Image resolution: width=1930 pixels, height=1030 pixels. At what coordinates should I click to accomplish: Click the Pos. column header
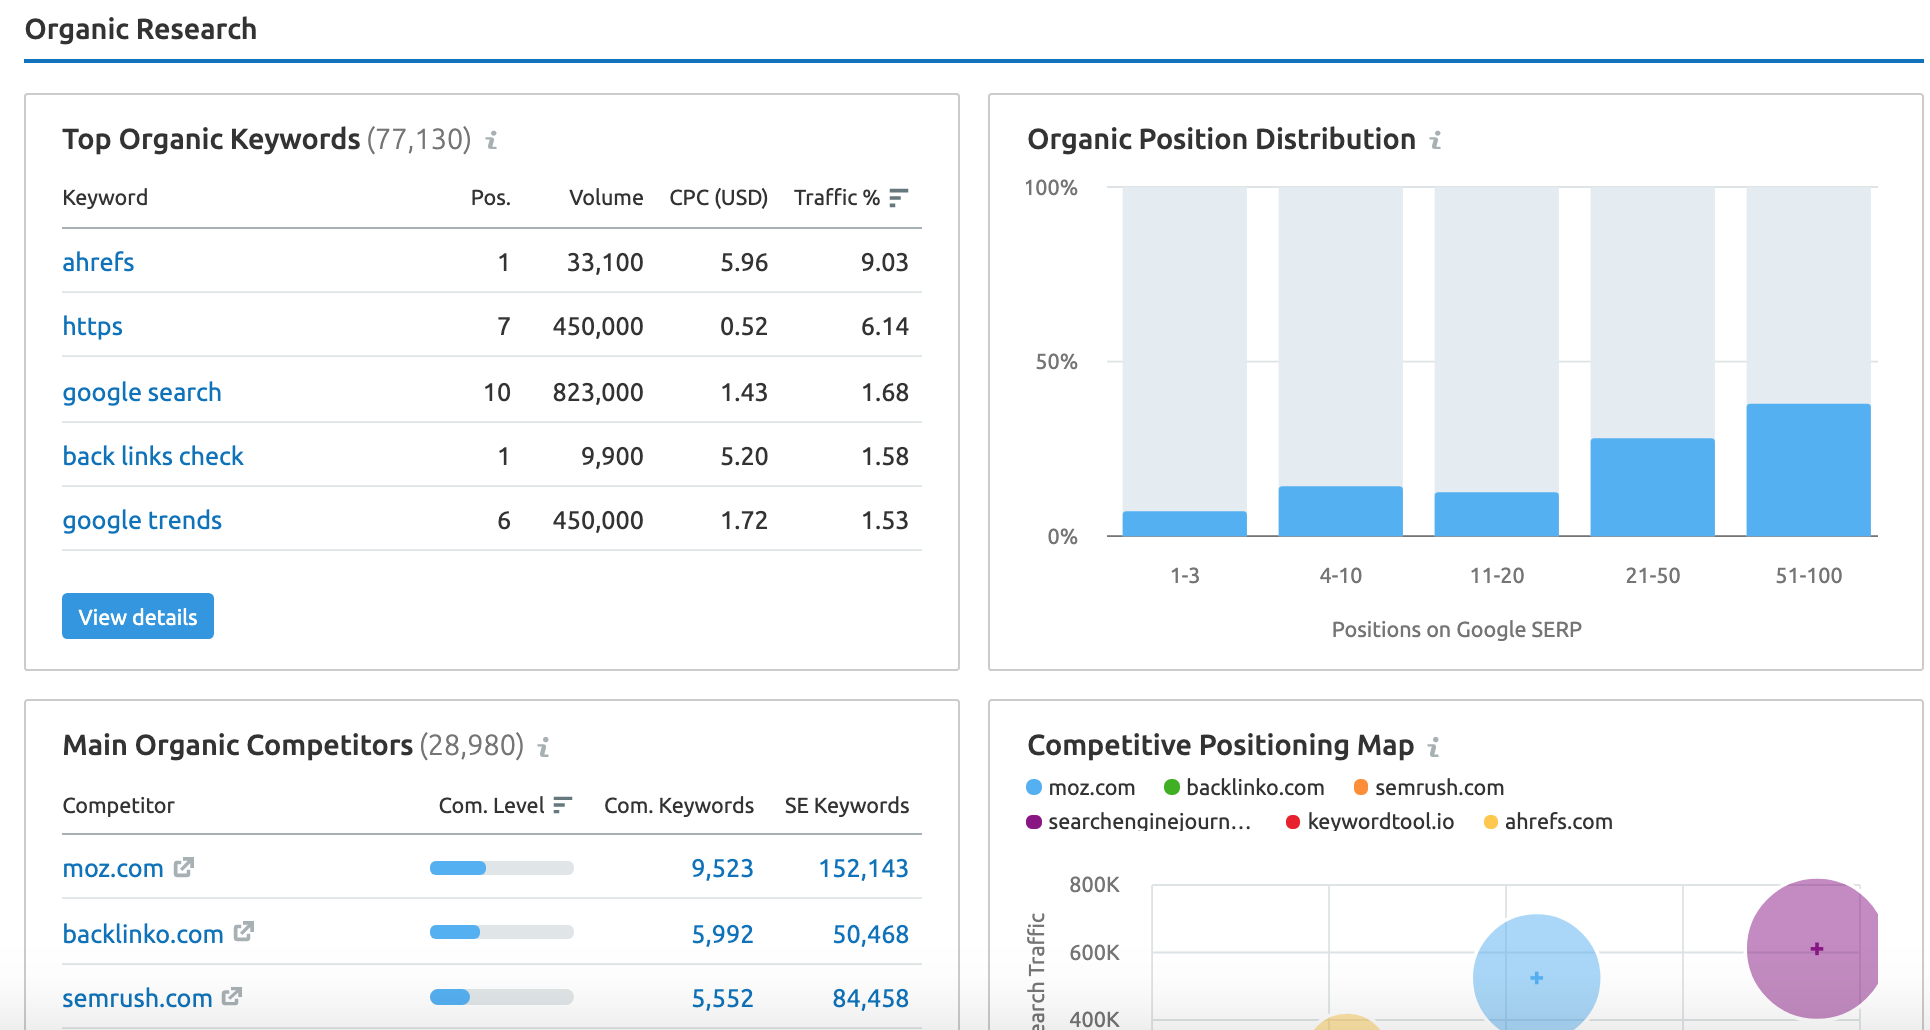click(x=490, y=198)
